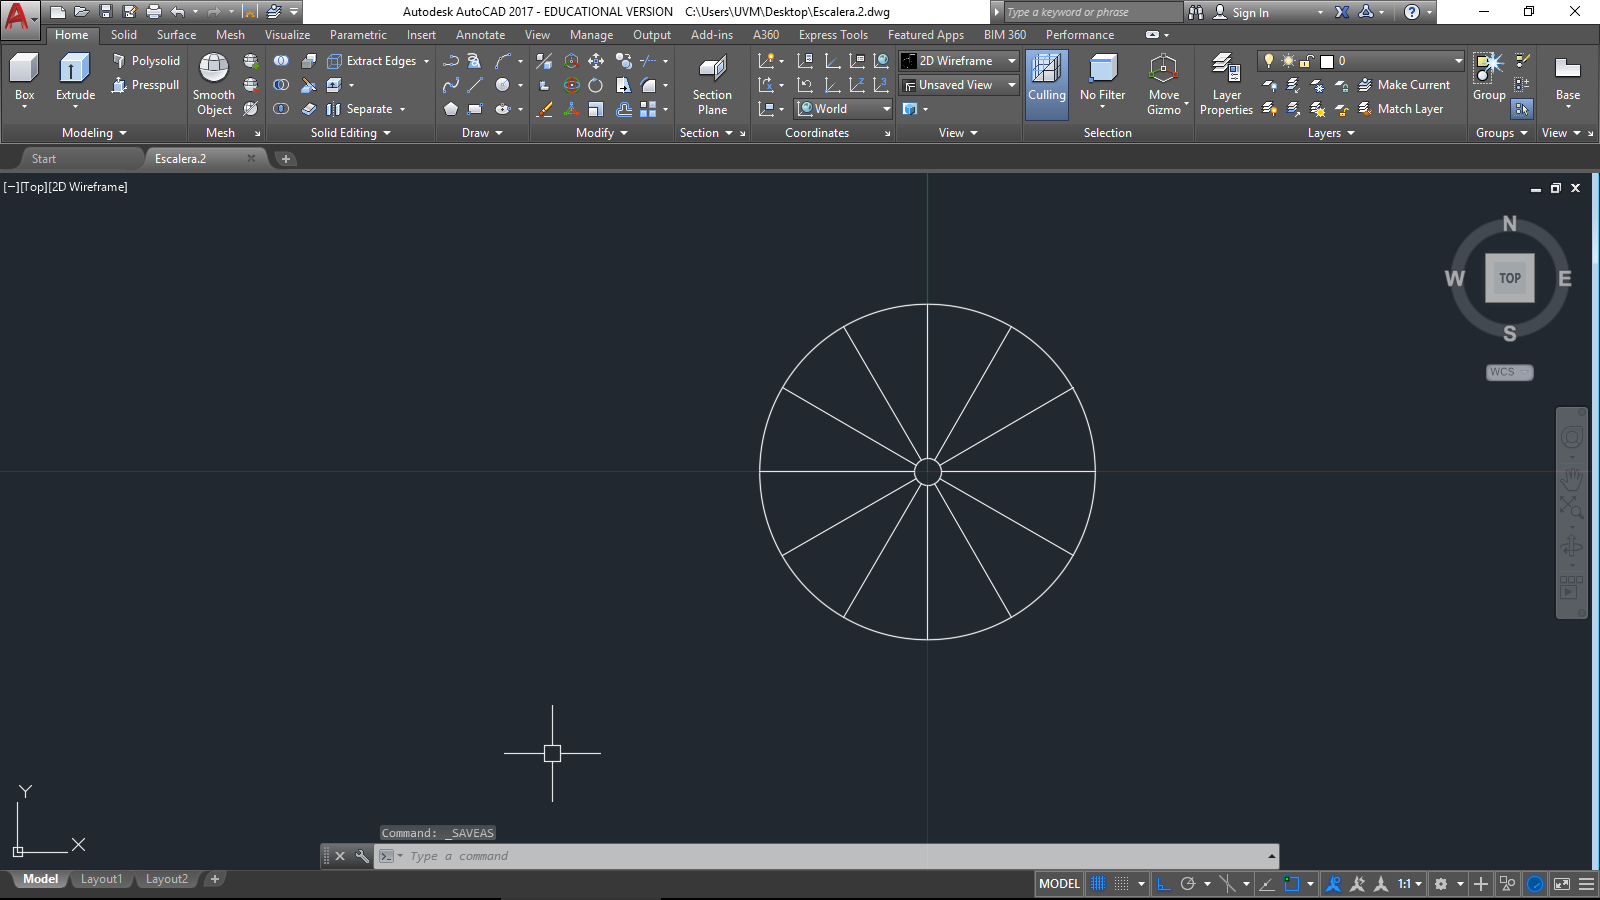Image resolution: width=1600 pixels, height=900 pixels.
Task: Toggle ortho mode in status bar
Action: coord(1163,884)
